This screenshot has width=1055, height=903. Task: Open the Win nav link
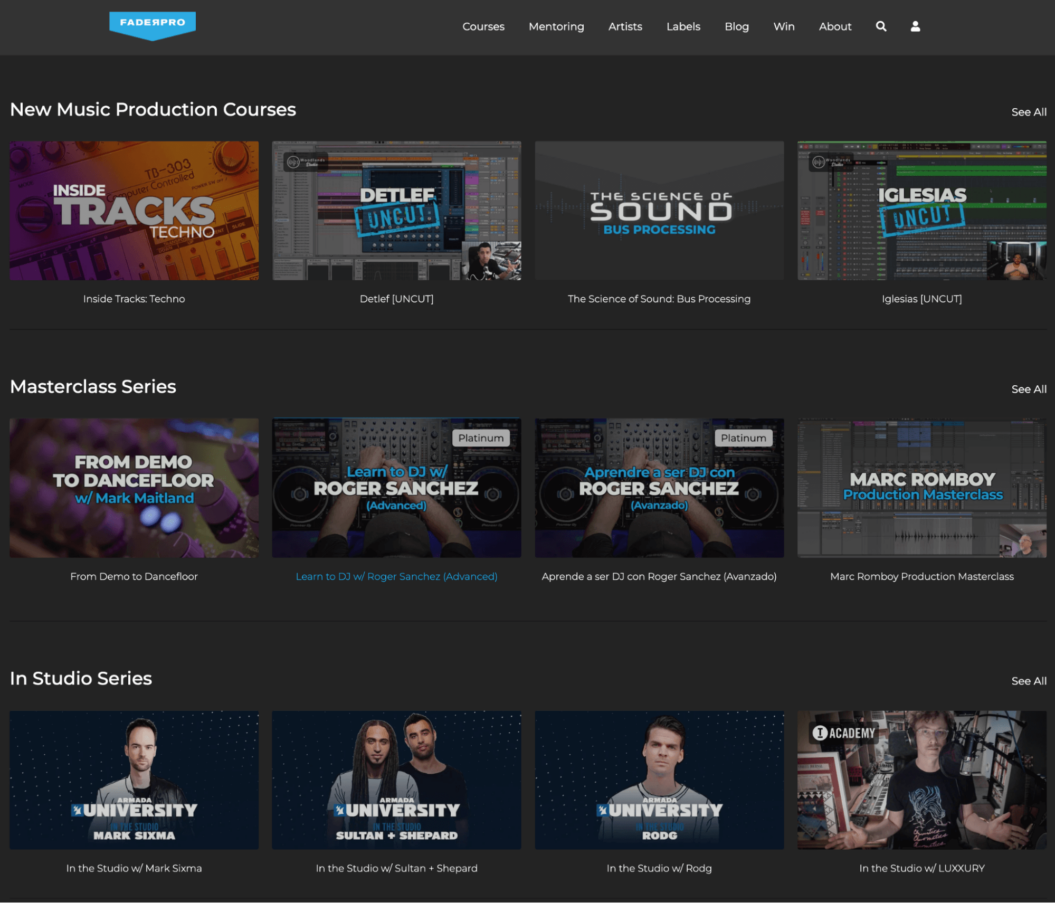point(784,26)
